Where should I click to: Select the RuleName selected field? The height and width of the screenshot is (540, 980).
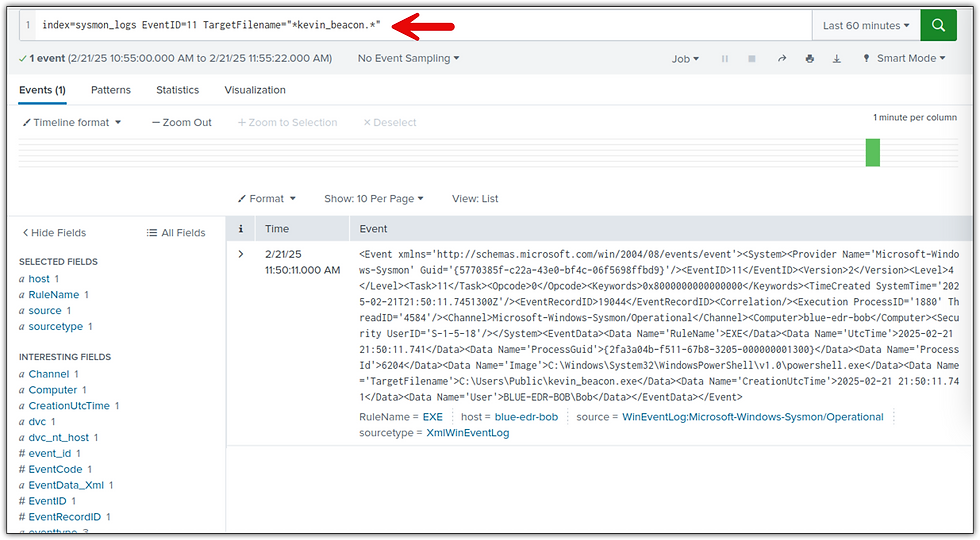coord(54,294)
